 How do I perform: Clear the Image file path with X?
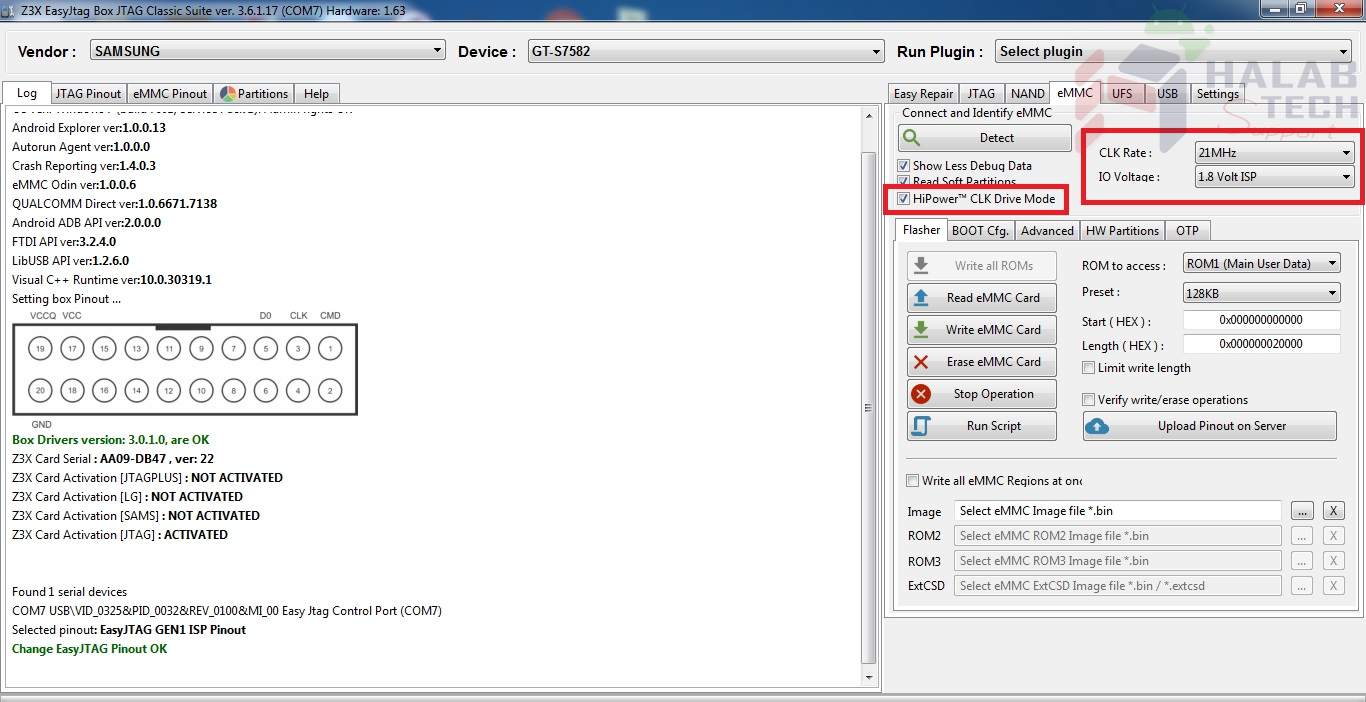[x=1333, y=511]
